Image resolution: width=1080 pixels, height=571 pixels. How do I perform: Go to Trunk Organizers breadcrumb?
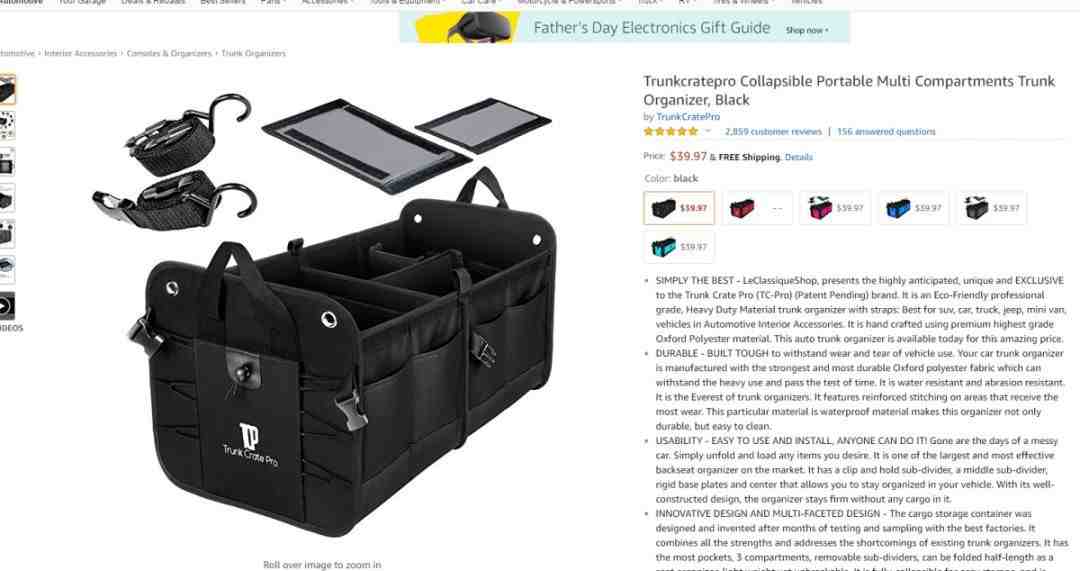tap(253, 53)
